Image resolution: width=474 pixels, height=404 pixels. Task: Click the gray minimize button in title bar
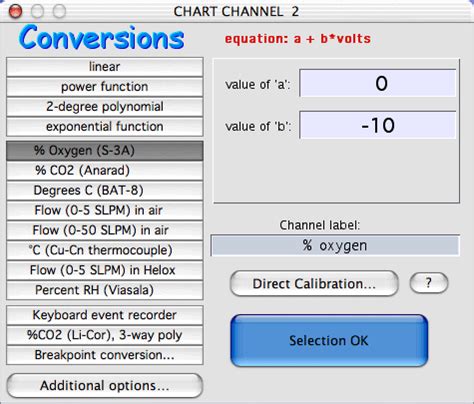point(37,11)
